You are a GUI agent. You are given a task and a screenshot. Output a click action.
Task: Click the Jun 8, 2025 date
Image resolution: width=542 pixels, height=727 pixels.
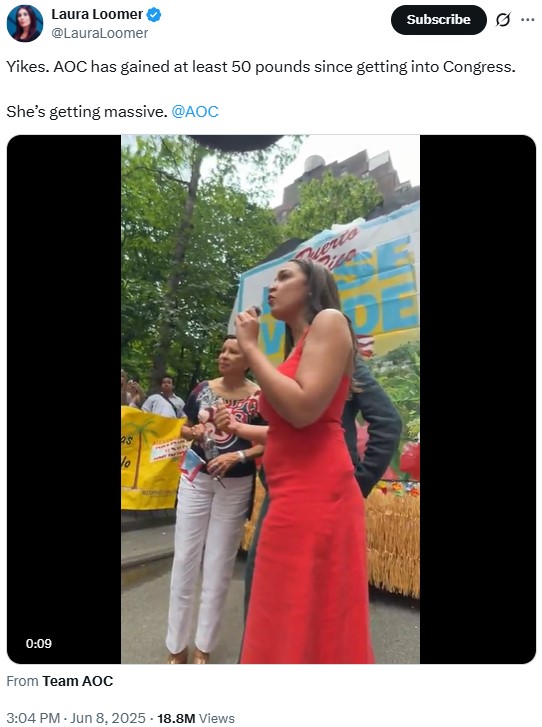(x=108, y=718)
